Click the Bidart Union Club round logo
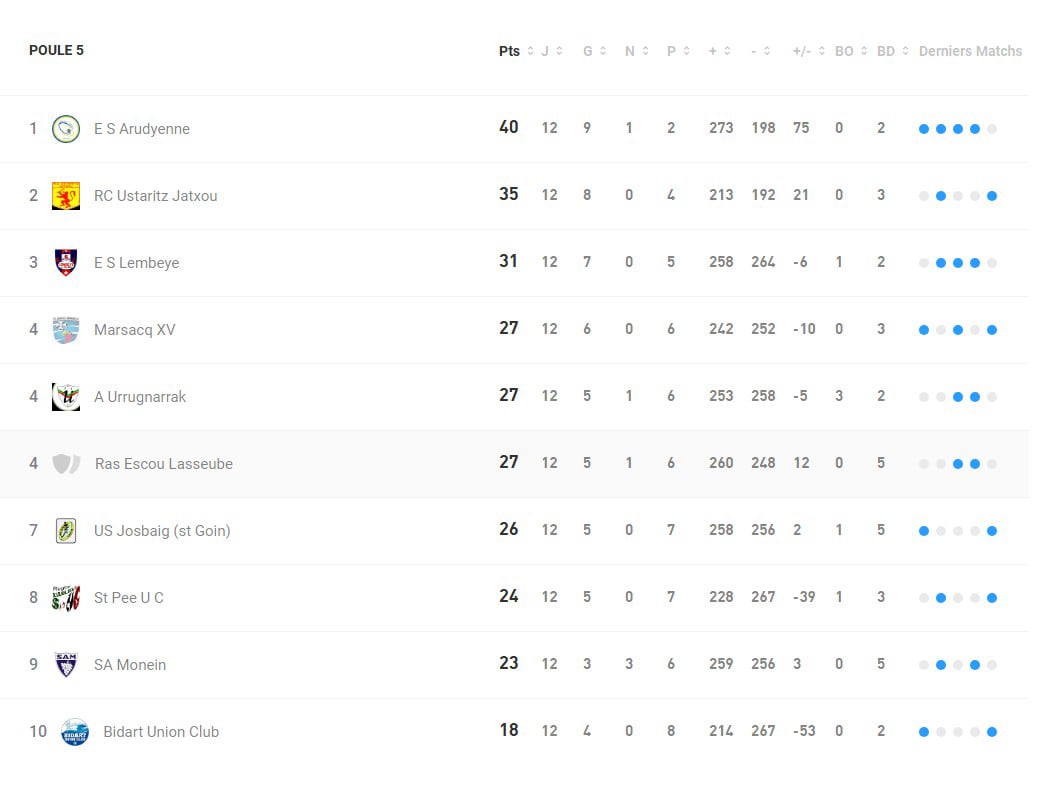This screenshot has height=805, width=1058. tap(75, 732)
